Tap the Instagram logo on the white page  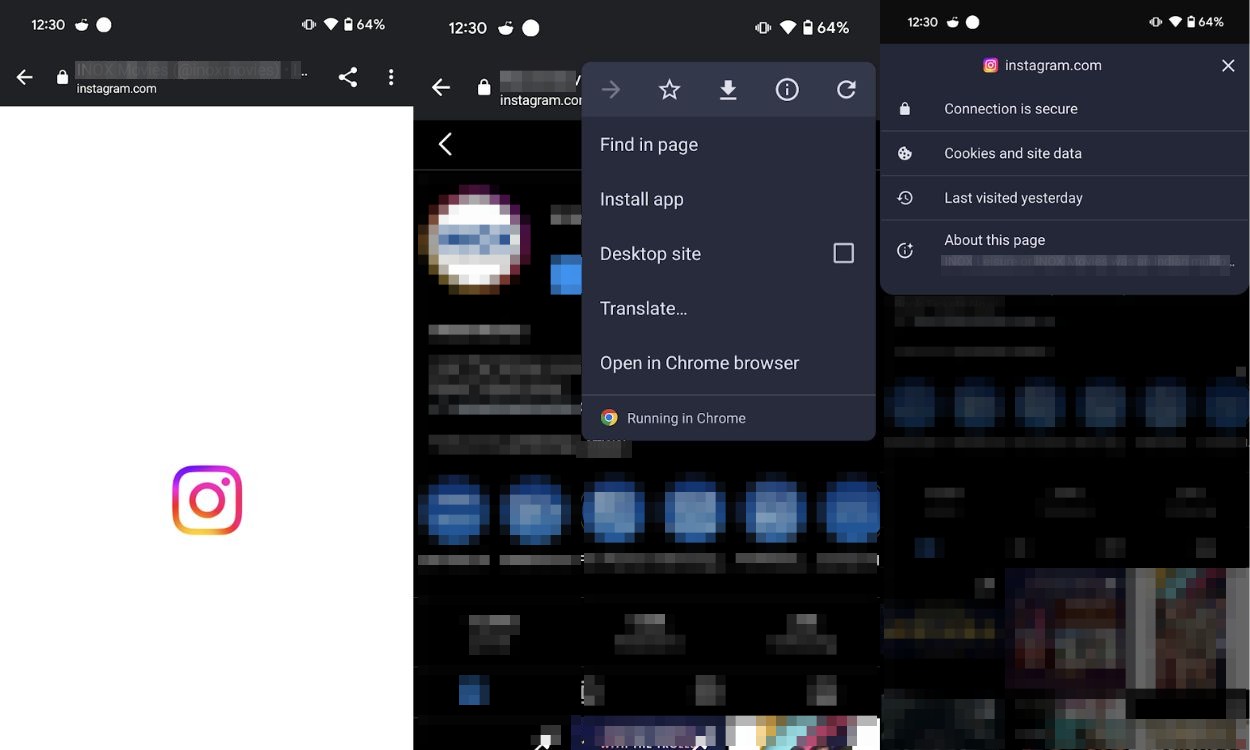click(x=207, y=499)
